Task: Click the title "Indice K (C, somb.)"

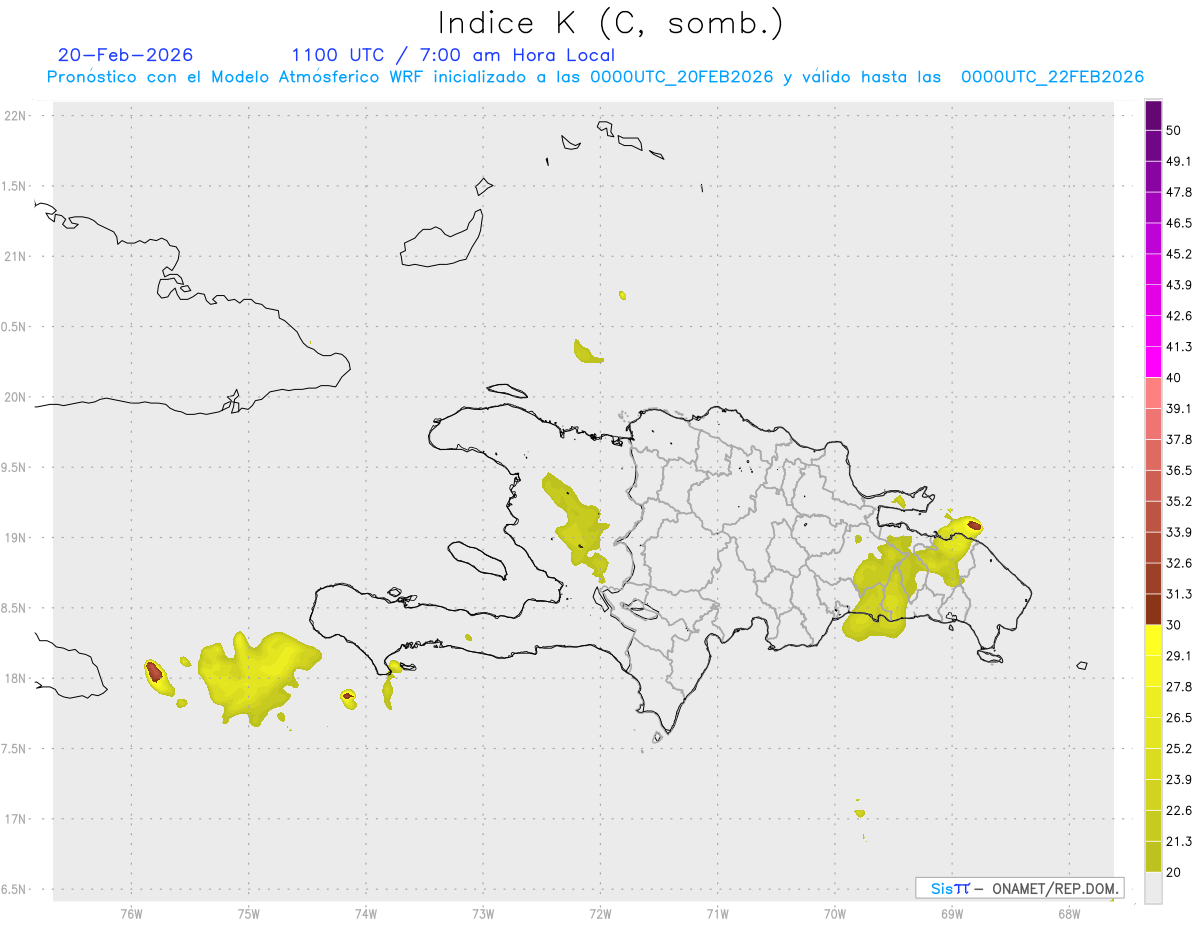Action: point(610,22)
